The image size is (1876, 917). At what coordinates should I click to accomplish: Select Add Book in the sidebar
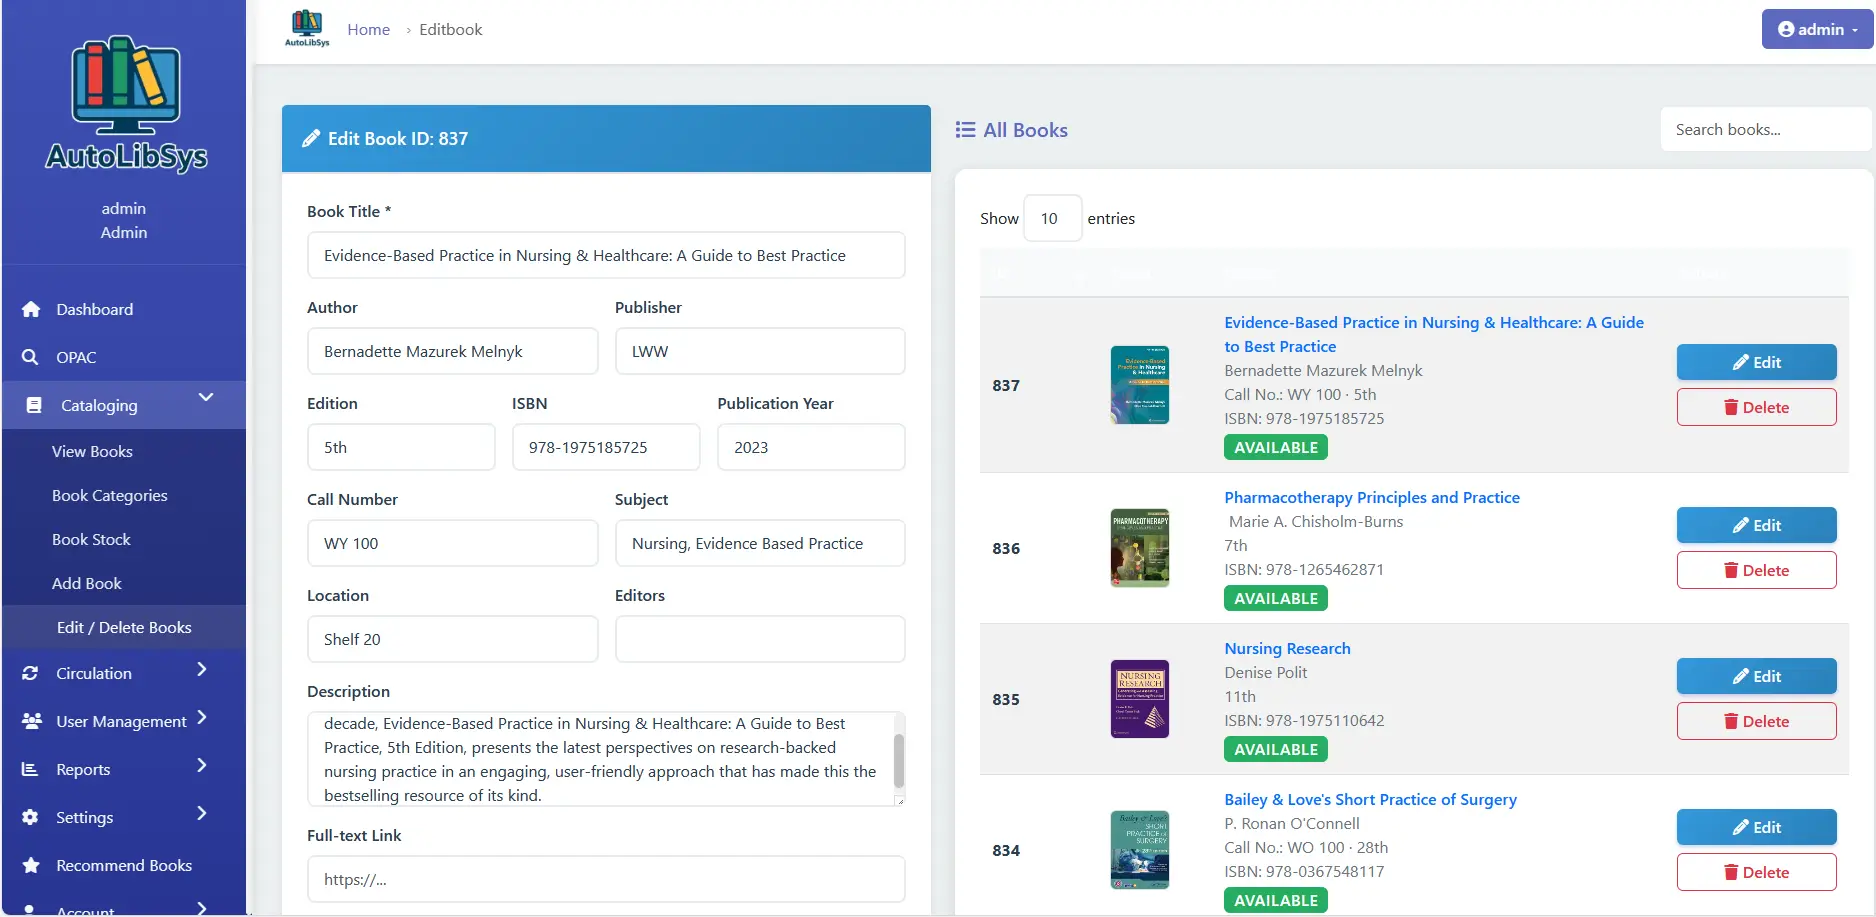(87, 583)
